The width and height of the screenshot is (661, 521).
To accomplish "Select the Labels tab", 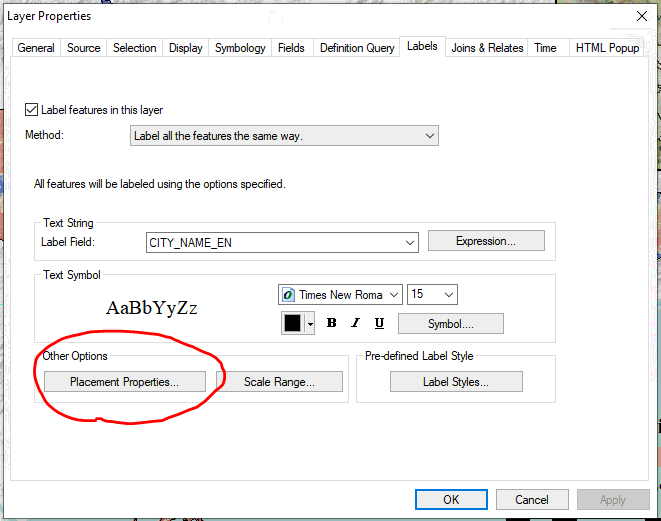I will pyautogui.click(x=422, y=46).
